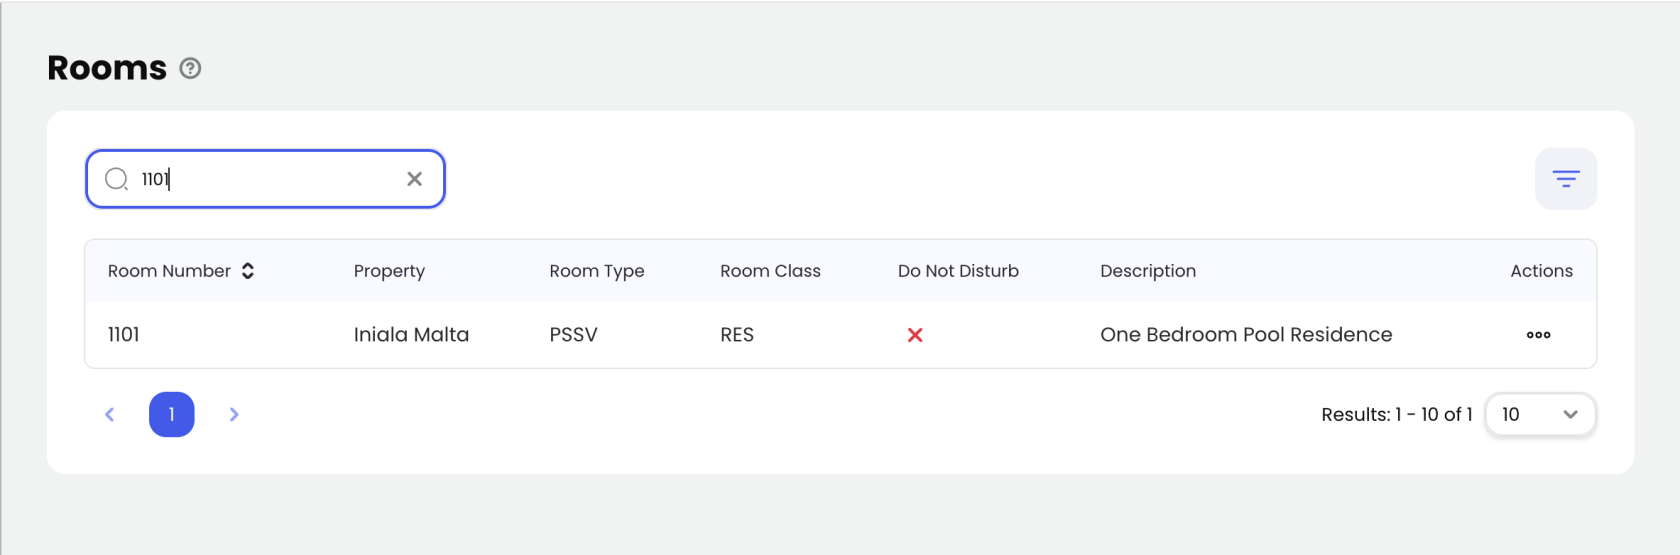The width and height of the screenshot is (1680, 555).
Task: Select room number 1101 in the row
Action: [124, 335]
